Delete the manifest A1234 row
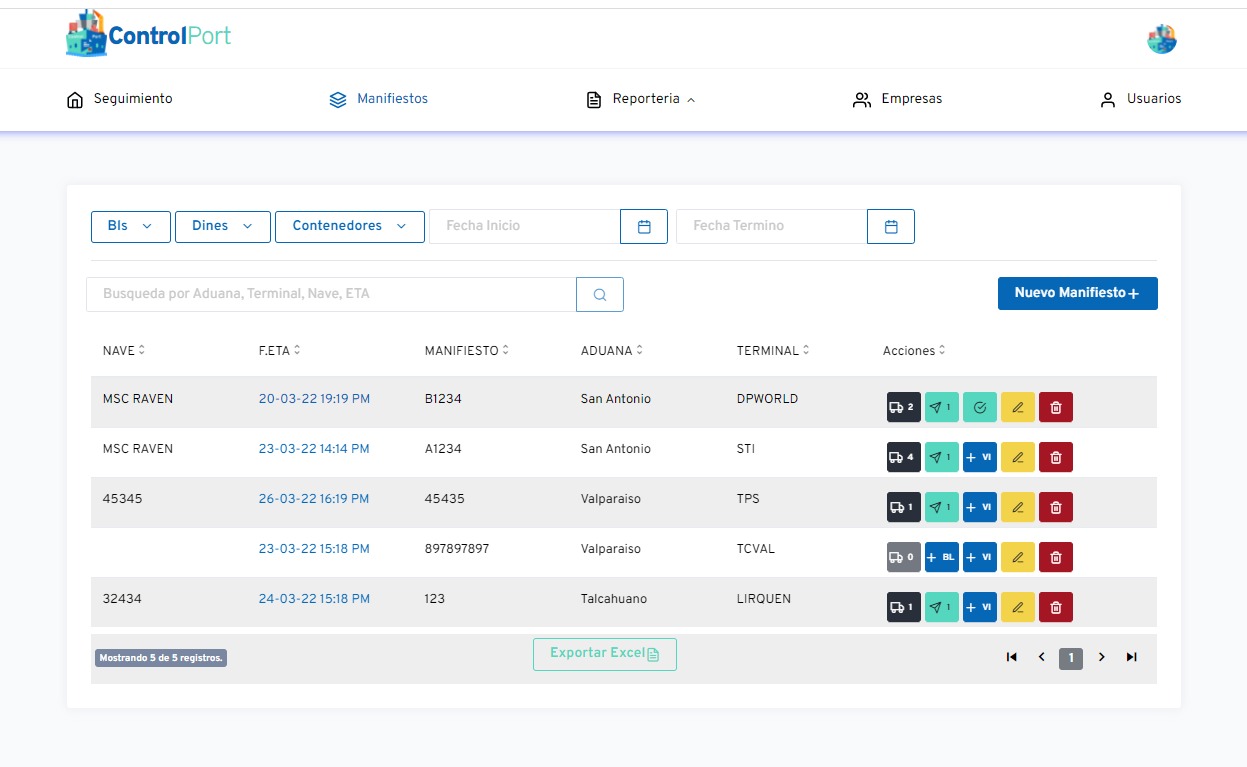This screenshot has width=1247, height=767. 1056,457
